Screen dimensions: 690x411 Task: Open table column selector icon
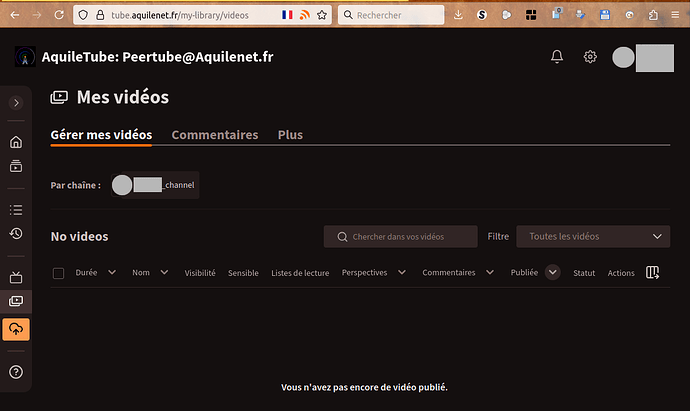pyautogui.click(x=653, y=272)
